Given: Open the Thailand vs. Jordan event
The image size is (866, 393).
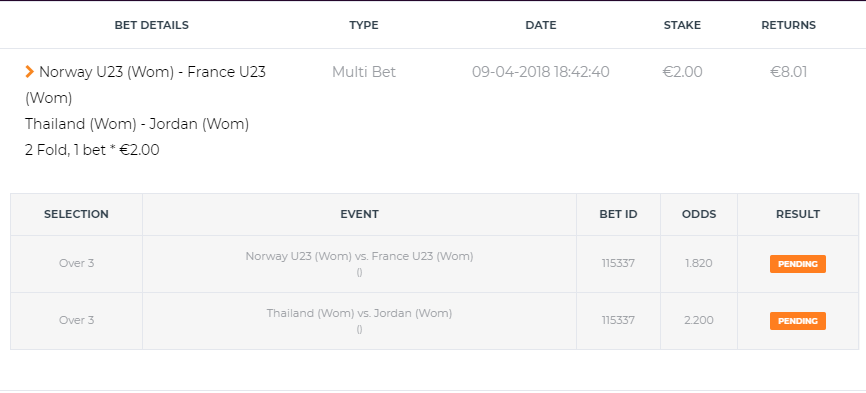Looking at the screenshot, I should click(360, 314).
